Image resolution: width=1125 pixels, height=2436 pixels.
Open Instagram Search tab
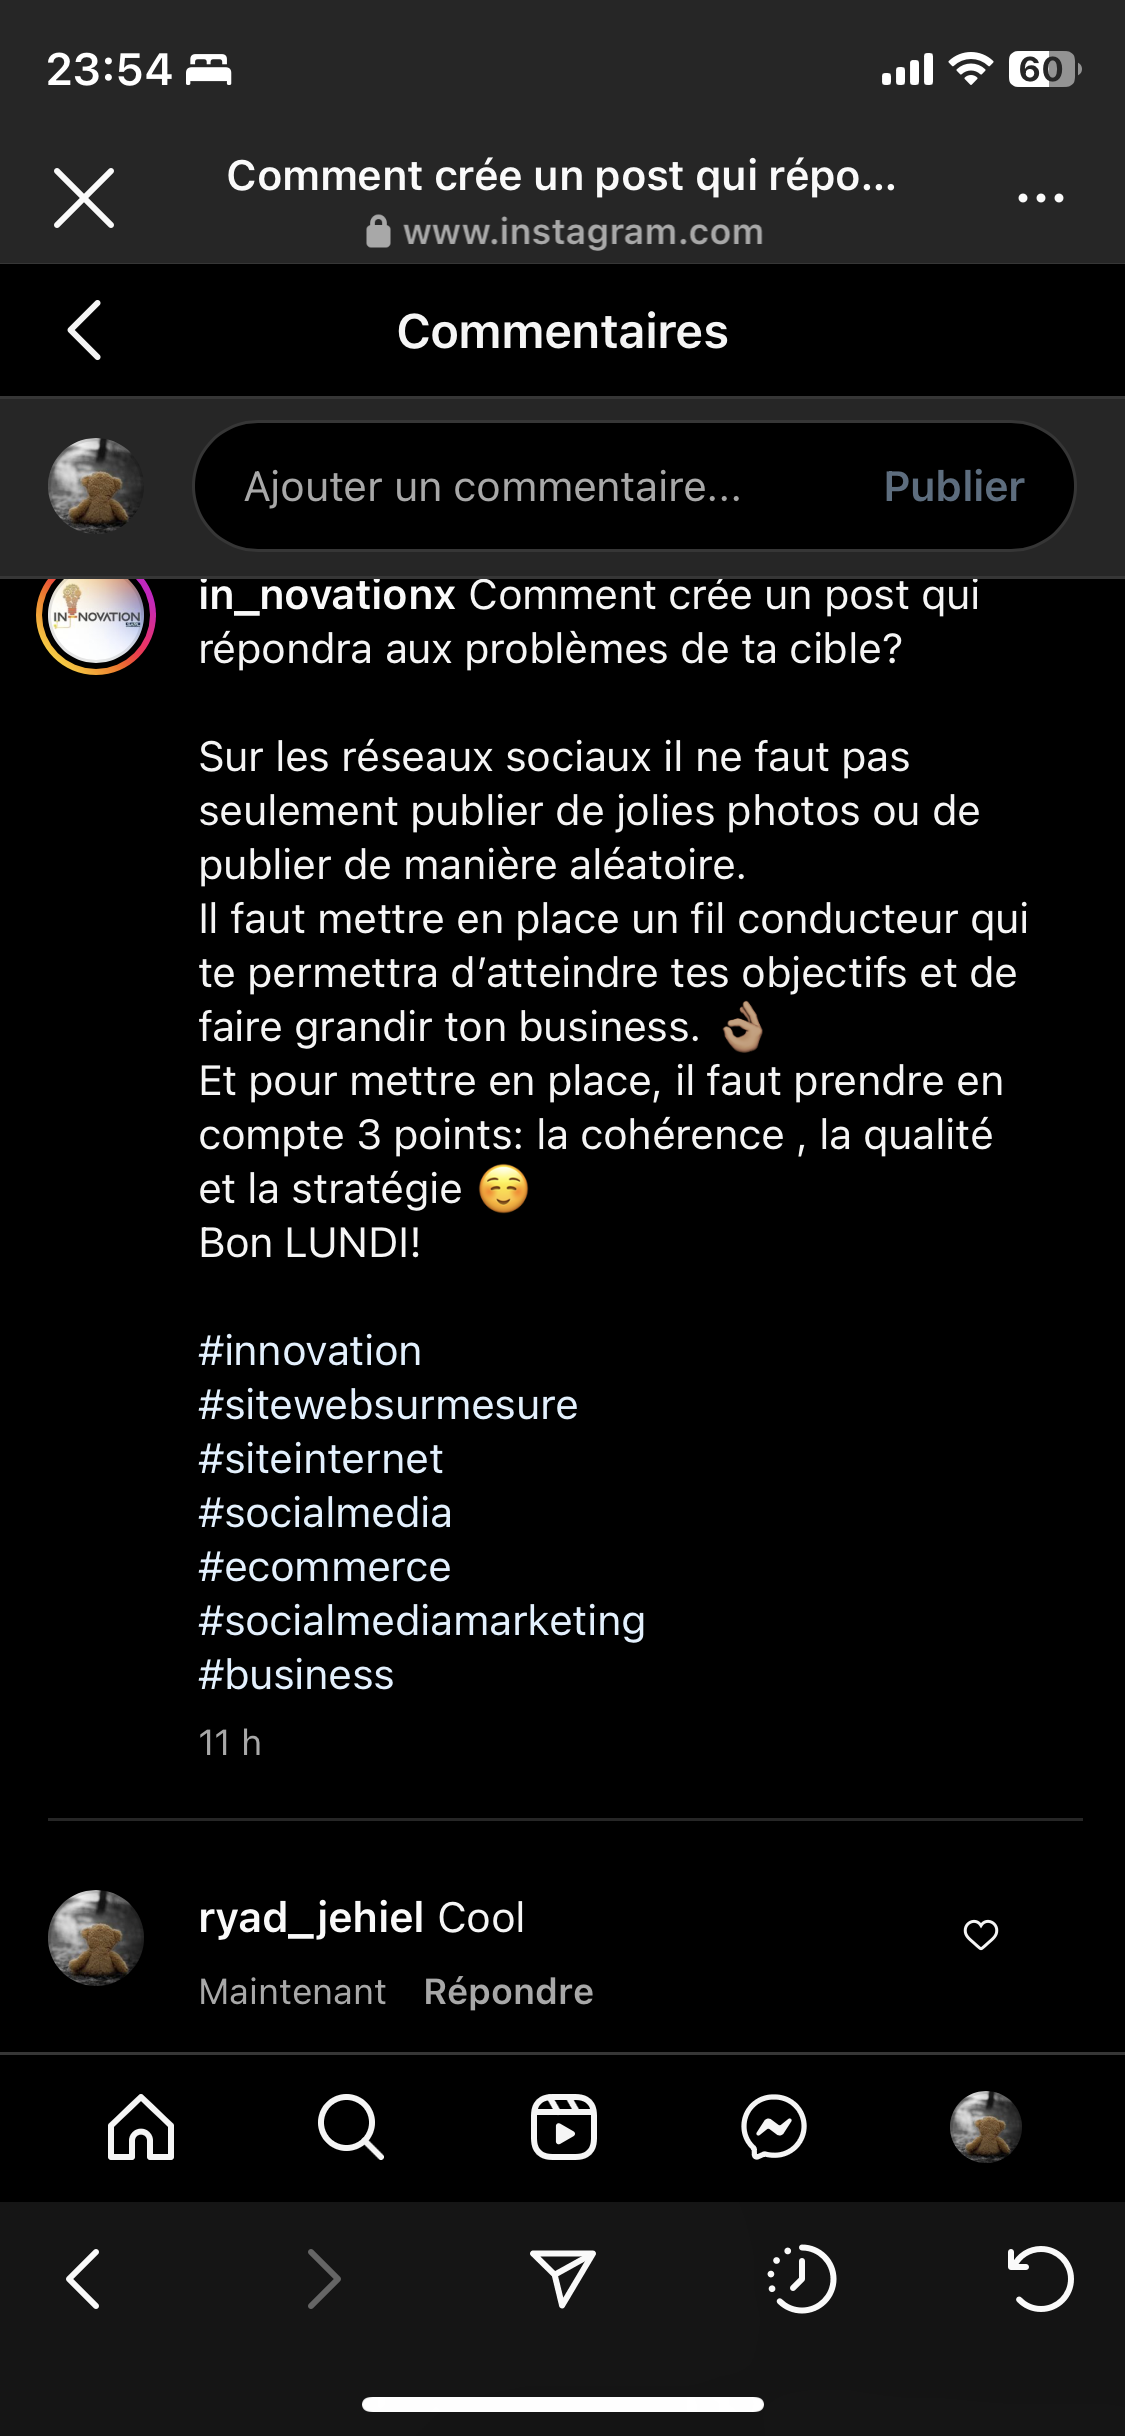pos(351,2127)
